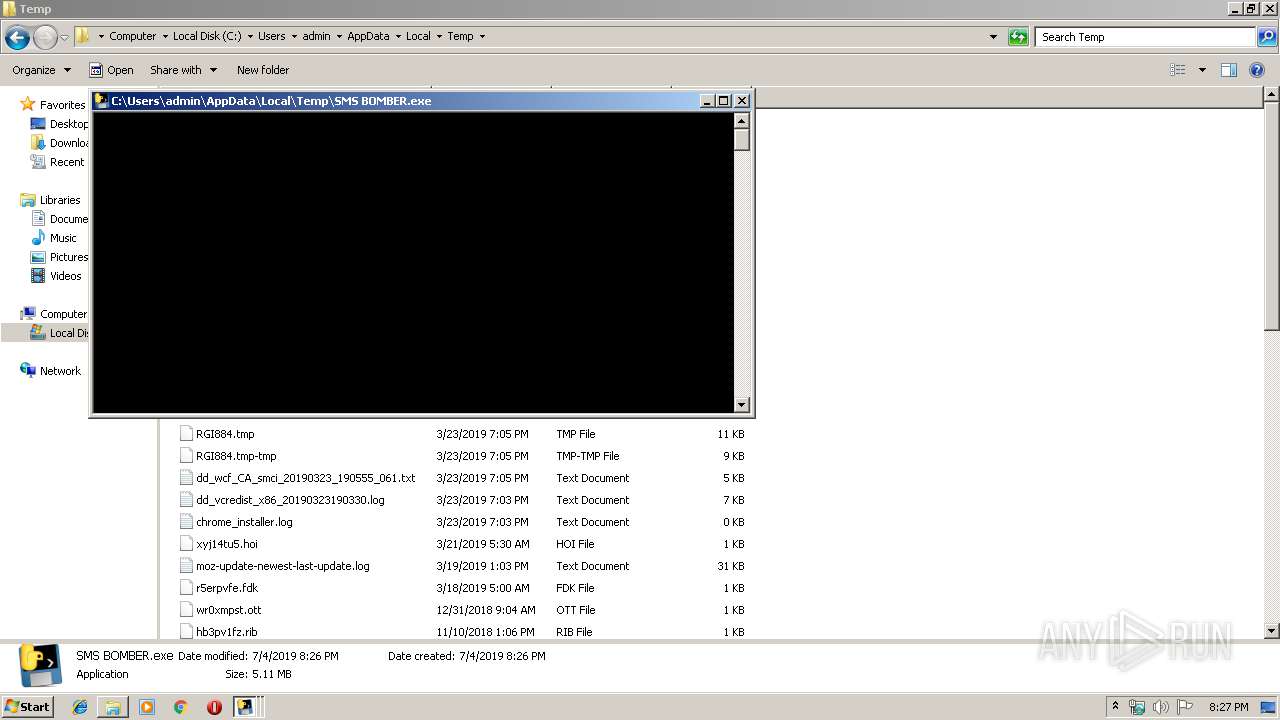
Task: Select Libraries in the navigation pane
Action: tap(60, 200)
